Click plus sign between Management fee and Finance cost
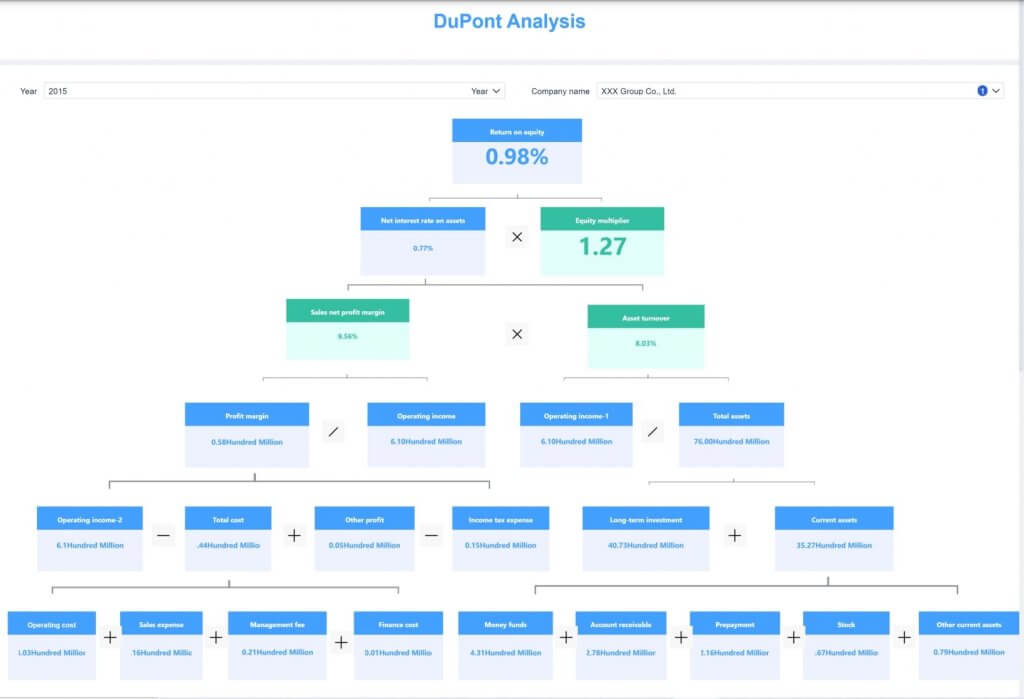Screen dimensions: 1024x699 (x=341, y=643)
